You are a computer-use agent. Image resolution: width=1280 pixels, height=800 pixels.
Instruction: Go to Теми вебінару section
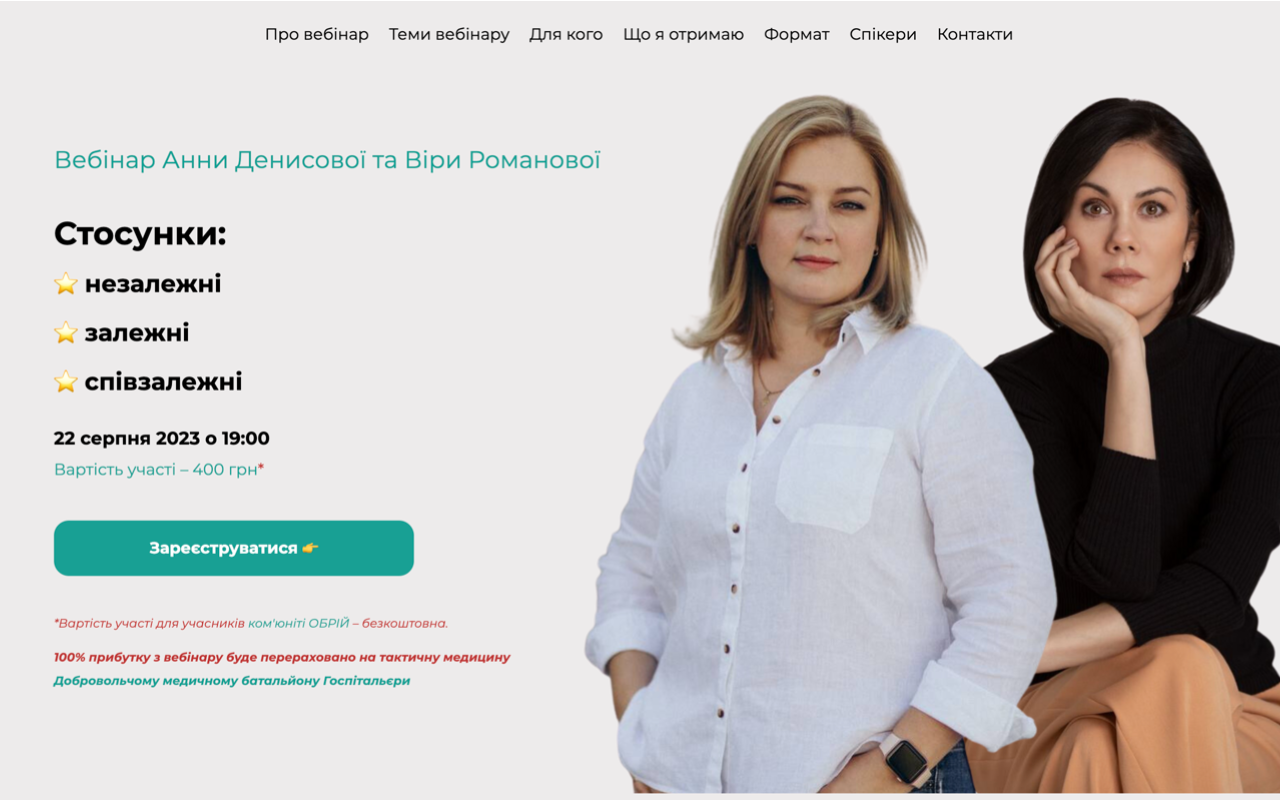coord(449,34)
